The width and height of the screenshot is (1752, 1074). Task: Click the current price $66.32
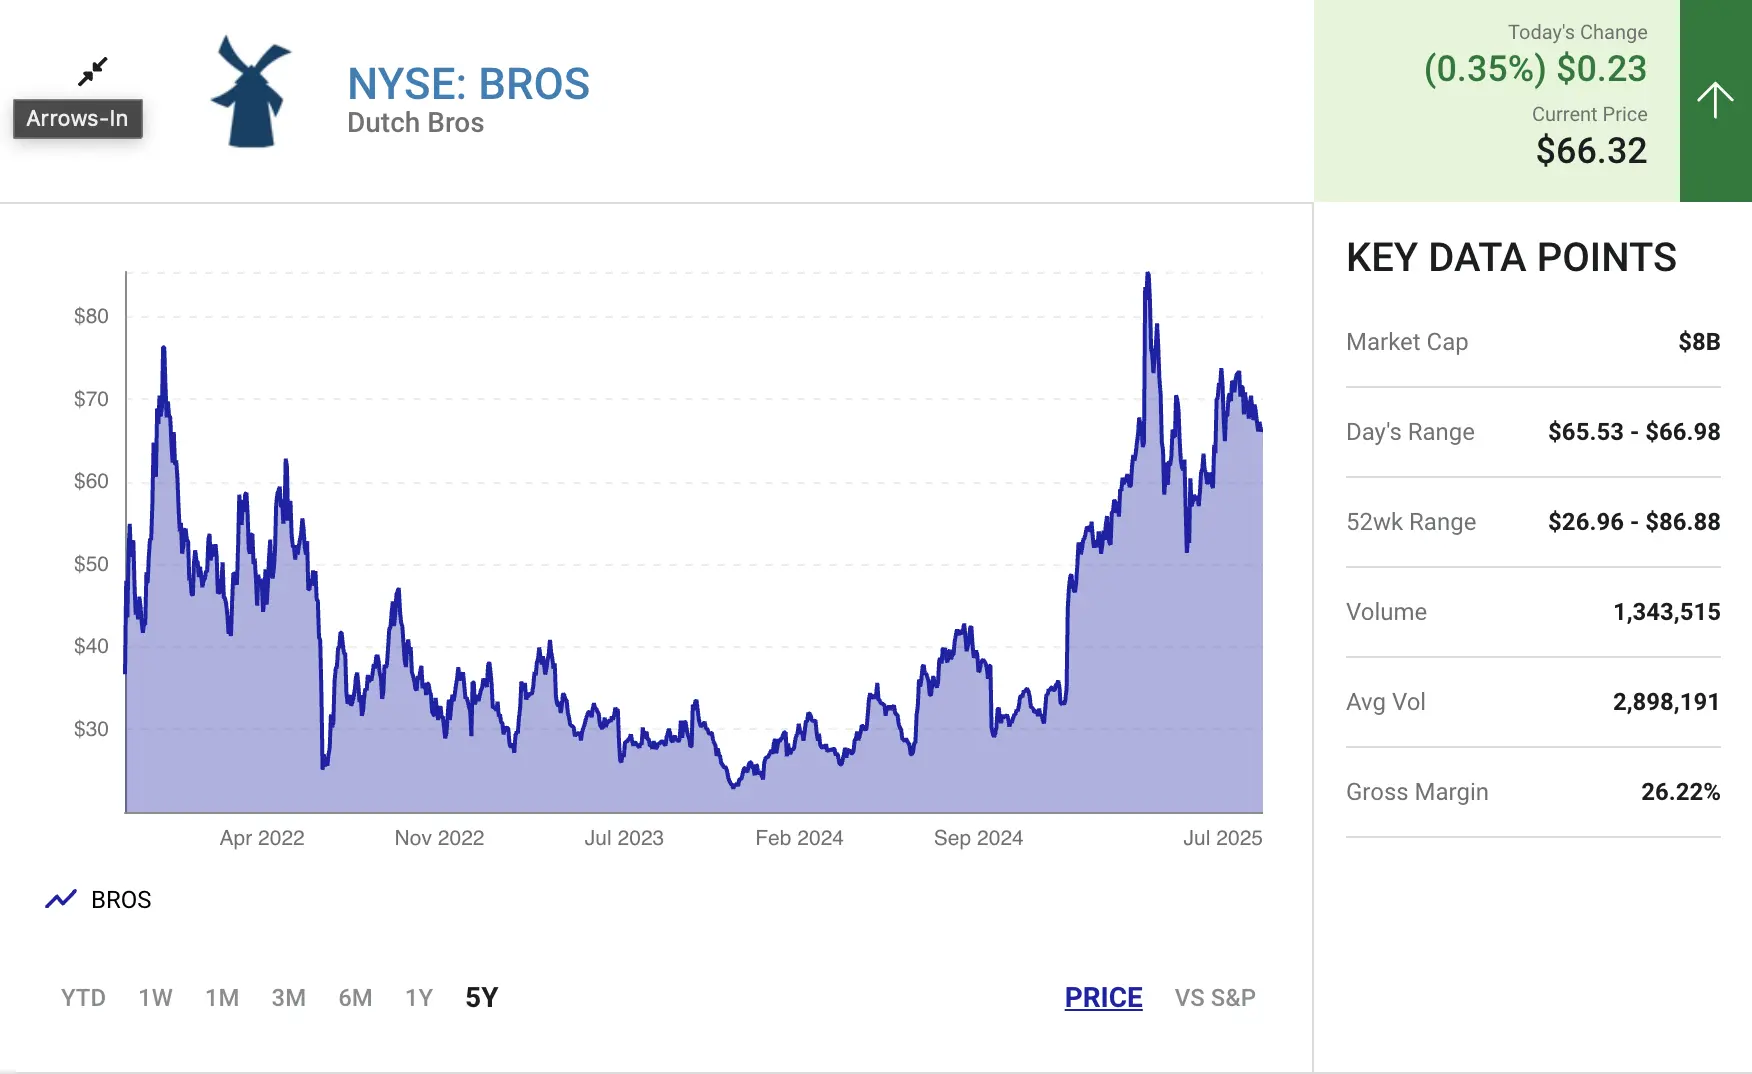(1591, 151)
